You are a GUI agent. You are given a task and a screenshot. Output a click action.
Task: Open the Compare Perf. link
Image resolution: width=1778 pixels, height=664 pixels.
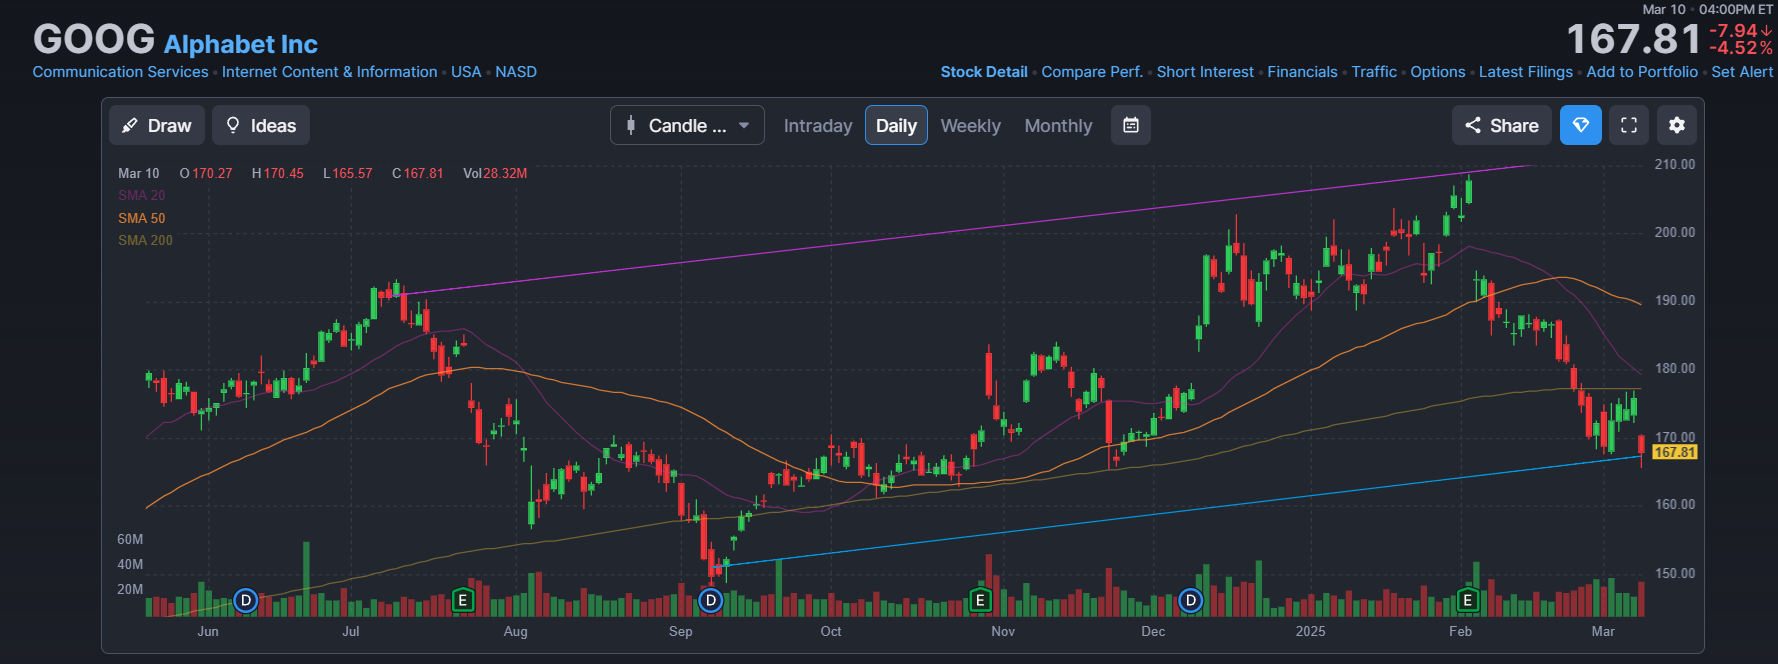(x=1092, y=72)
